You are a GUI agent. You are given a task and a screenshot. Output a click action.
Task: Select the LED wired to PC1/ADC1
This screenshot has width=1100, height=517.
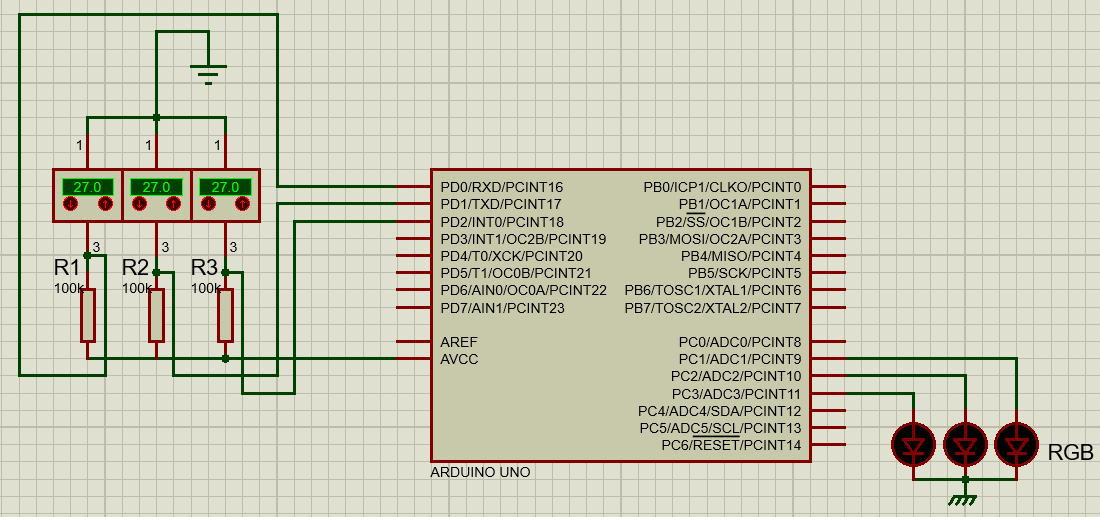click(x=1017, y=445)
